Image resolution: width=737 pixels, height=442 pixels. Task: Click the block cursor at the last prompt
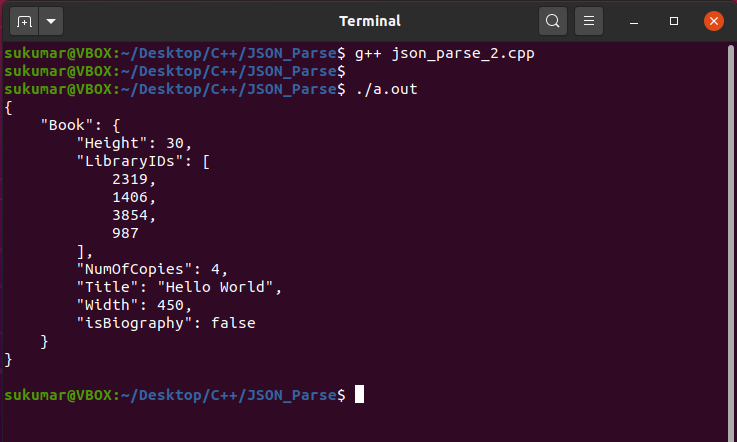coord(360,395)
